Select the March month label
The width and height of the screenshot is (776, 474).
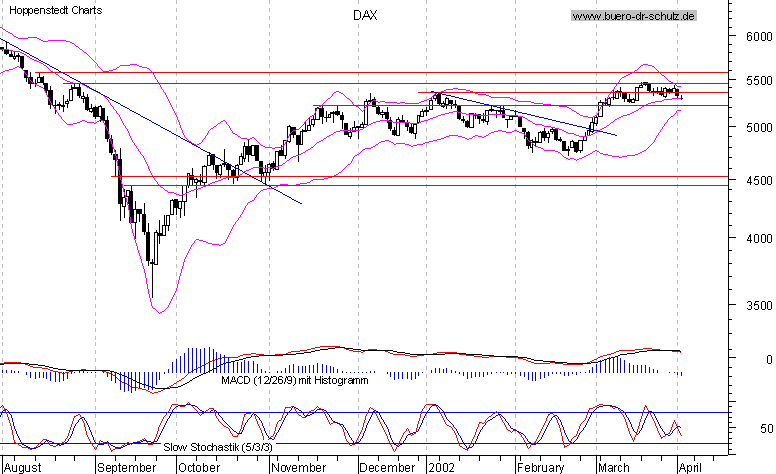pyautogui.click(x=614, y=468)
